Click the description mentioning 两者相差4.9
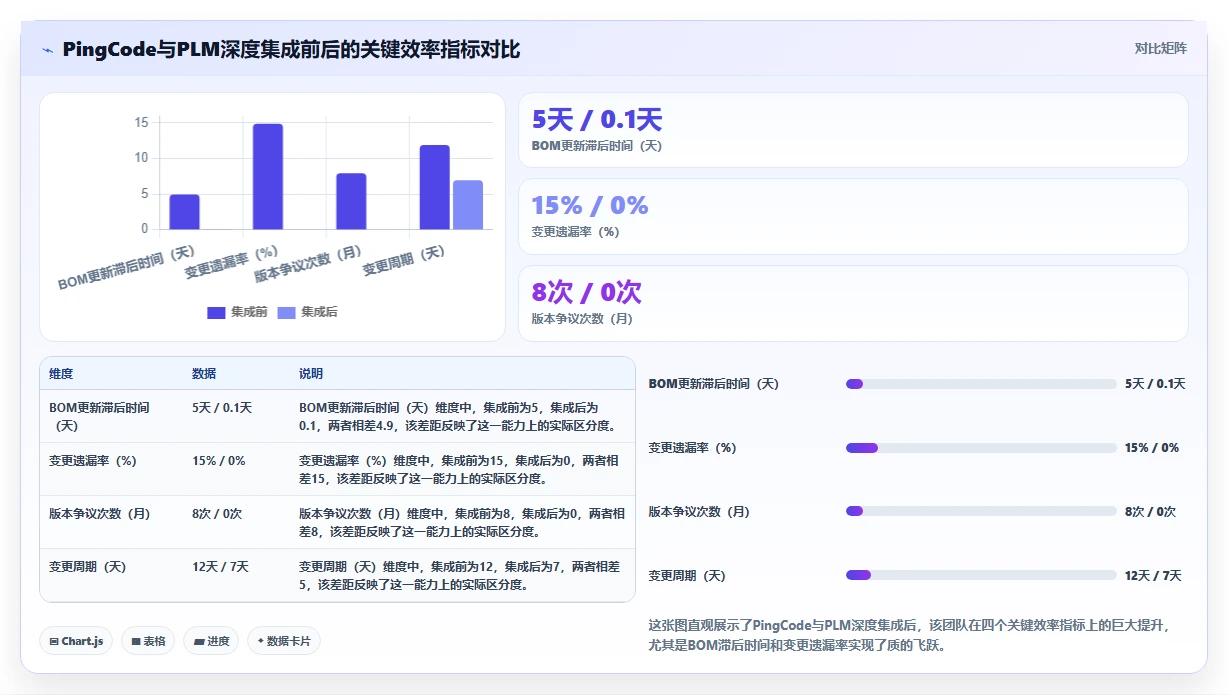Image resolution: width=1228 pixels, height=695 pixels. (462, 416)
